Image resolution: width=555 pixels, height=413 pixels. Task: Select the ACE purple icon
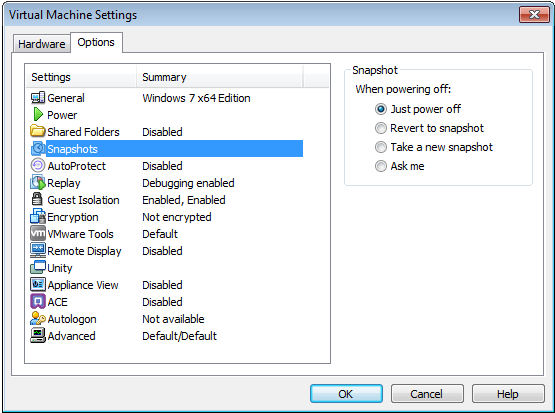pyautogui.click(x=38, y=302)
